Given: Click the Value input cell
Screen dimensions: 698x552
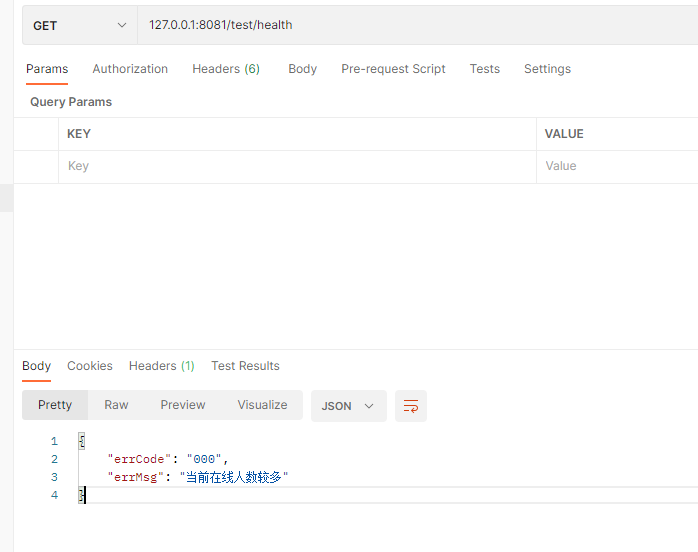Looking at the screenshot, I should click(617, 166).
